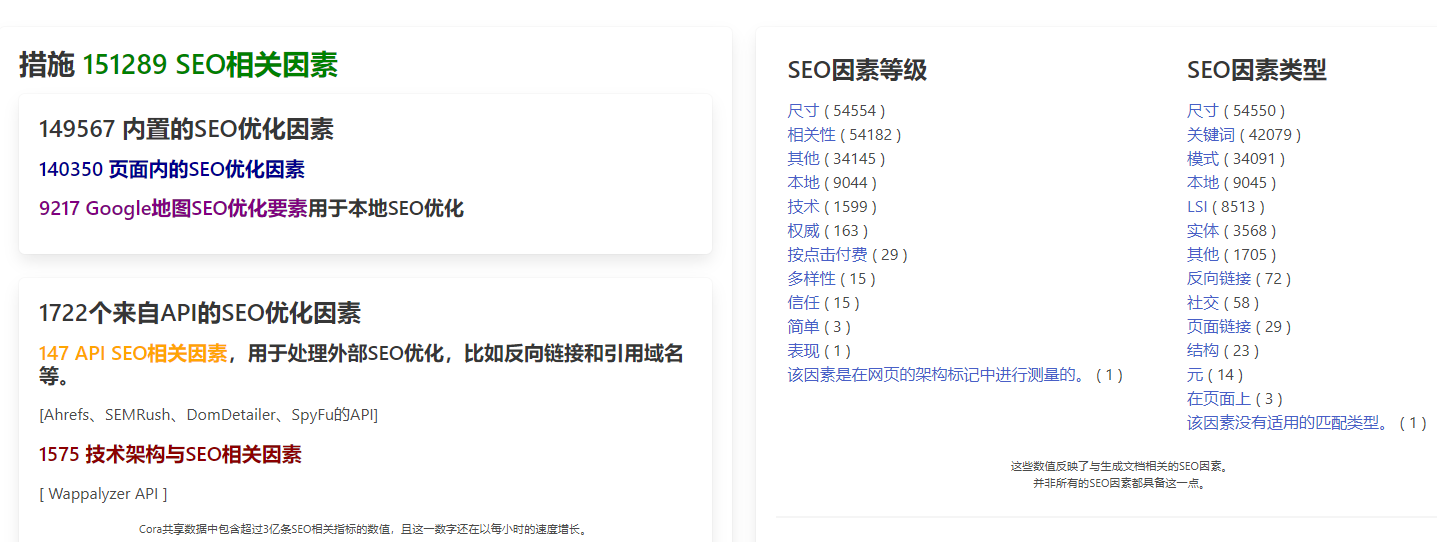Open 其他 link under SEO因素等级
This screenshot has width=1437, height=542.
[803, 159]
